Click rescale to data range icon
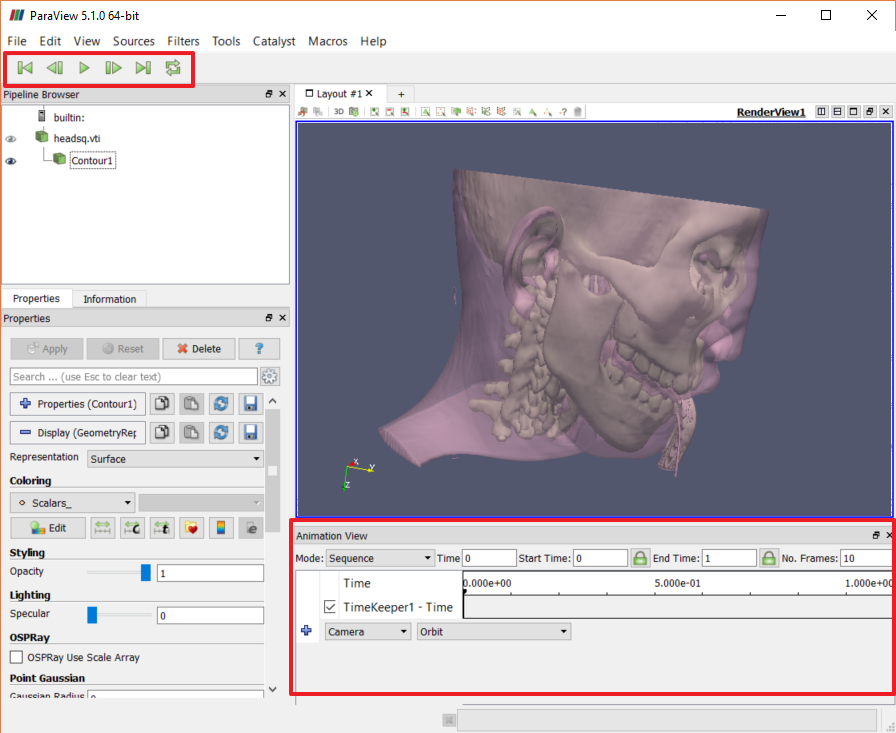Image resolution: width=896 pixels, height=733 pixels. pyautogui.click(x=103, y=528)
